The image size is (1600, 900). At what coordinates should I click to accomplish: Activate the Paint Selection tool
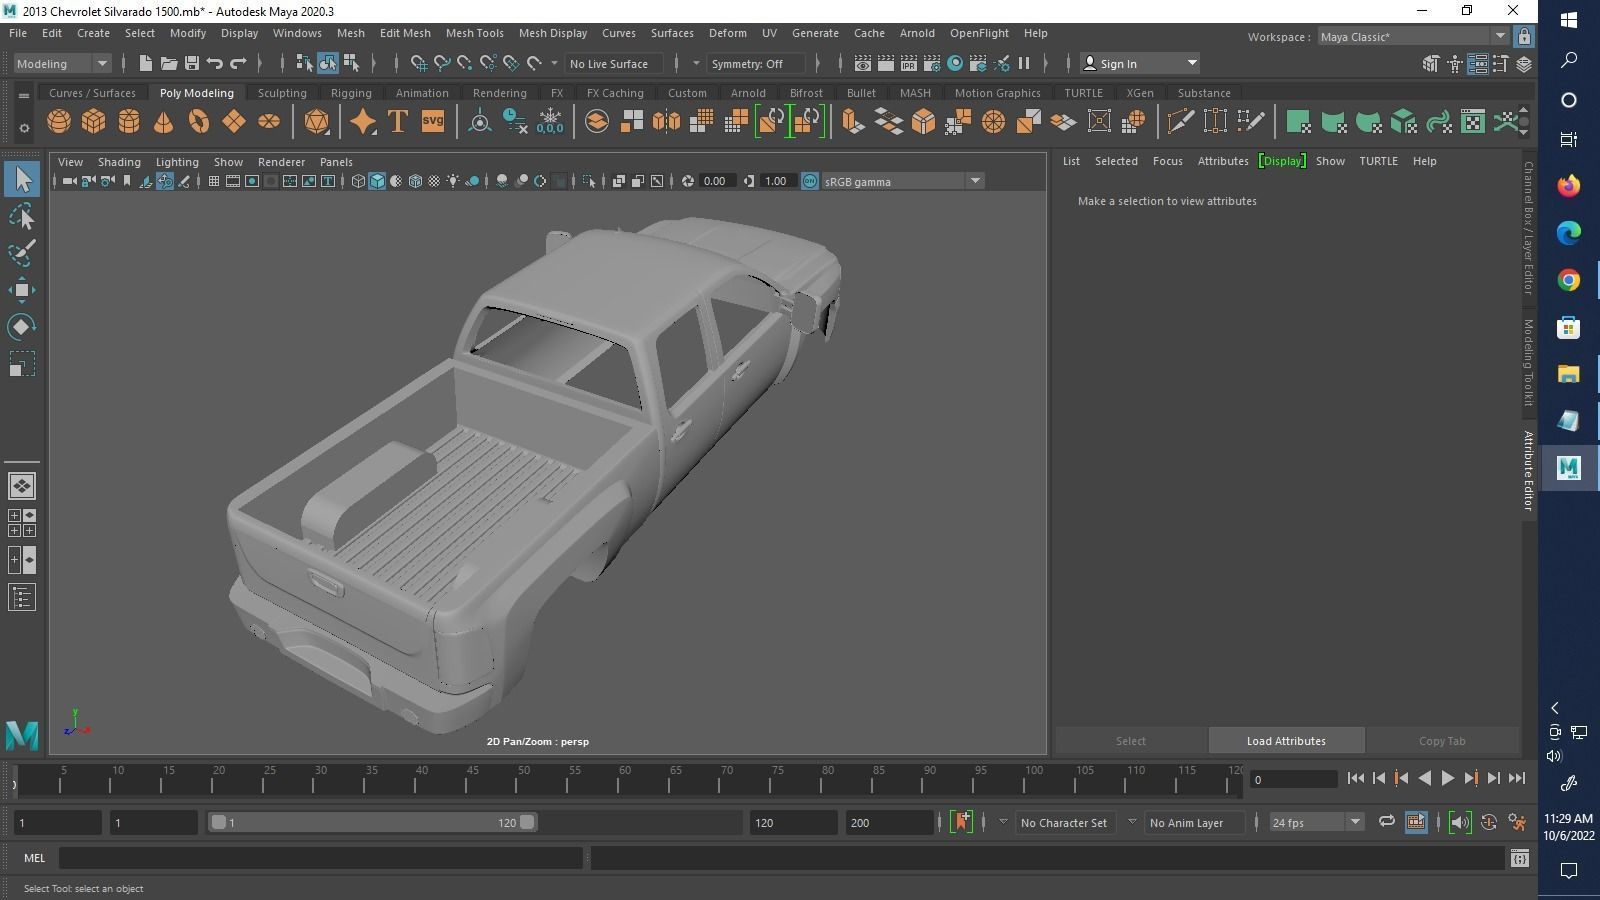[x=22, y=253]
